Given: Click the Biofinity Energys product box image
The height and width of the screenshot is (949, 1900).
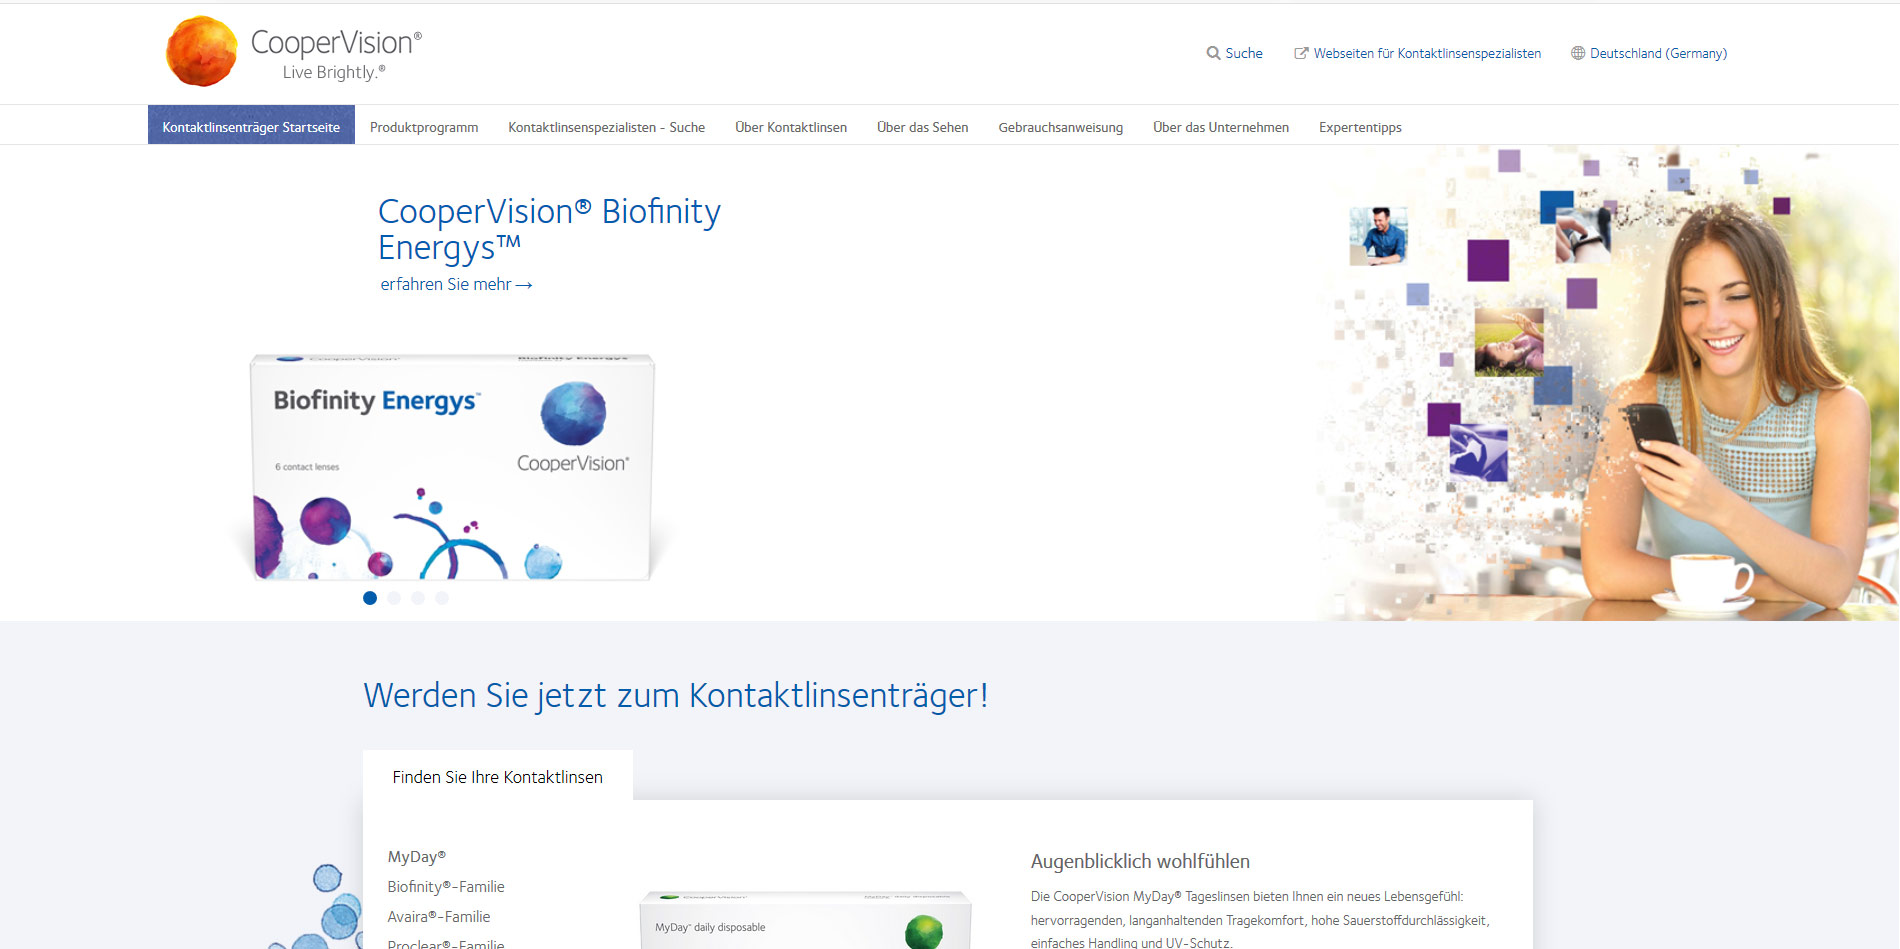Looking at the screenshot, I should 452,467.
